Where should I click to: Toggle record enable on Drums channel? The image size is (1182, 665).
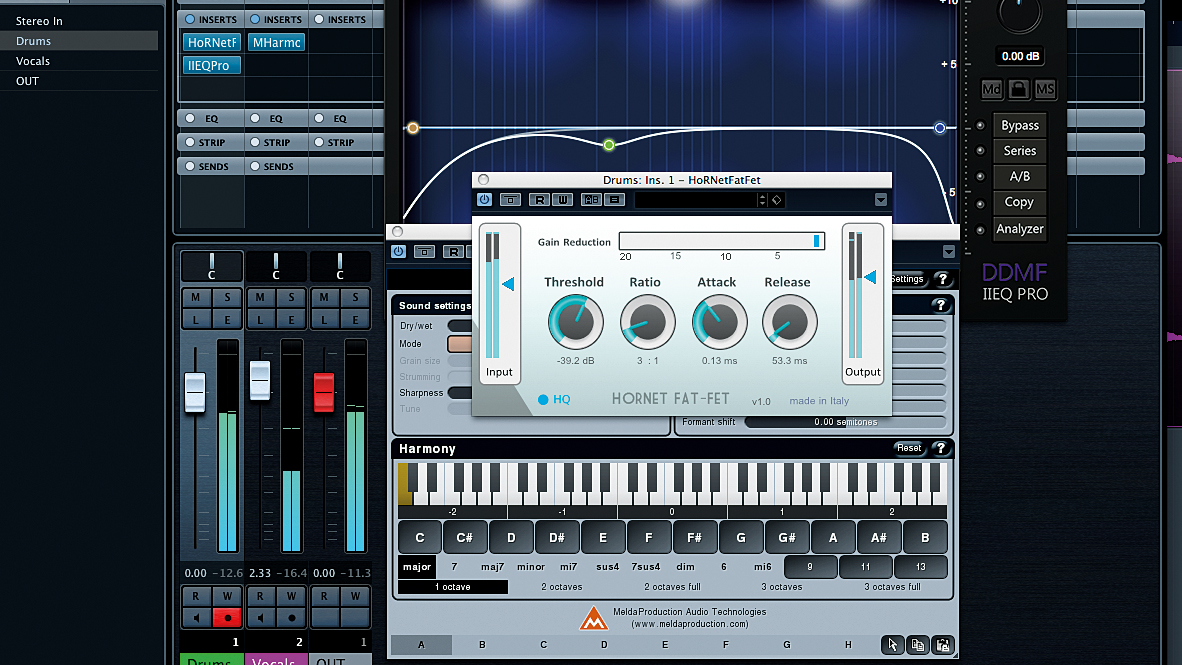pyautogui.click(x=227, y=618)
